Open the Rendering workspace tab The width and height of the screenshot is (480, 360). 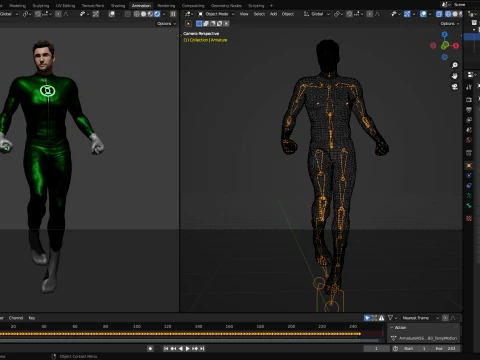pyautogui.click(x=166, y=6)
